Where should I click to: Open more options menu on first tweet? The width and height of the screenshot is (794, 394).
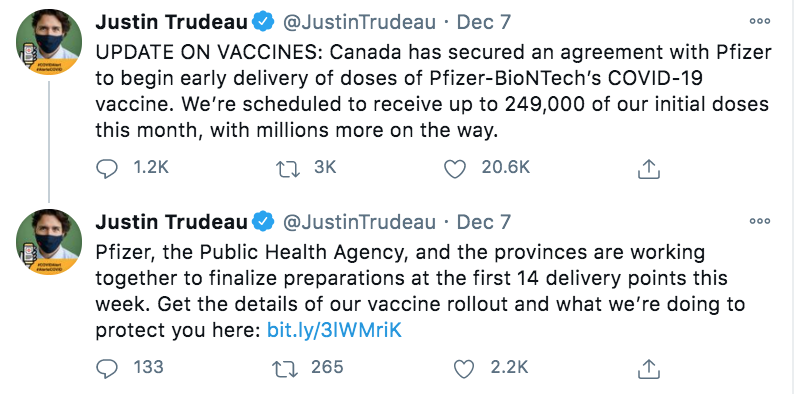tap(760, 22)
